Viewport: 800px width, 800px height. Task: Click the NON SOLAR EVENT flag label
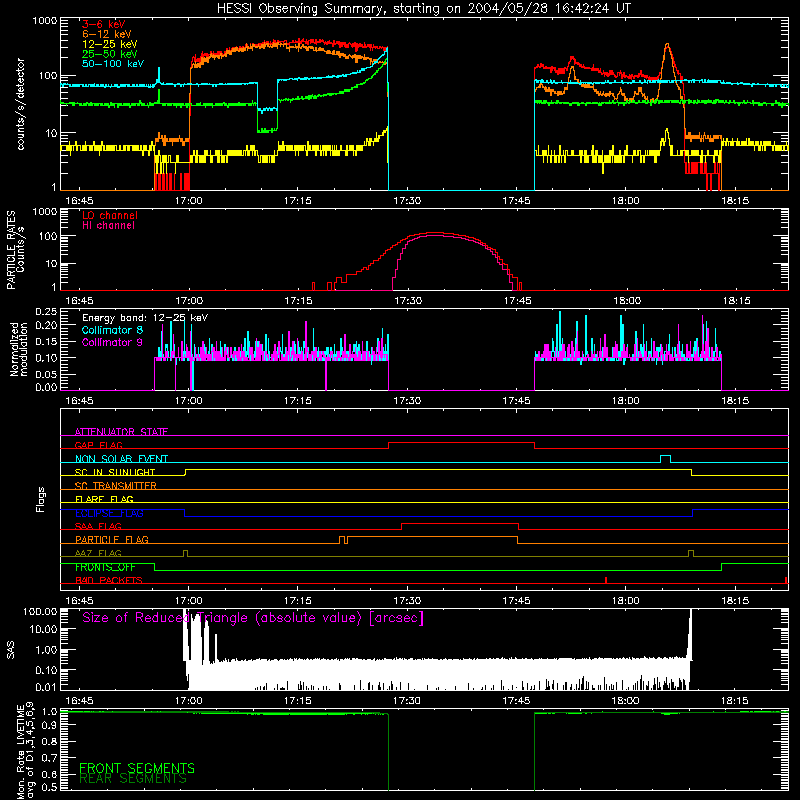pyautogui.click(x=121, y=459)
